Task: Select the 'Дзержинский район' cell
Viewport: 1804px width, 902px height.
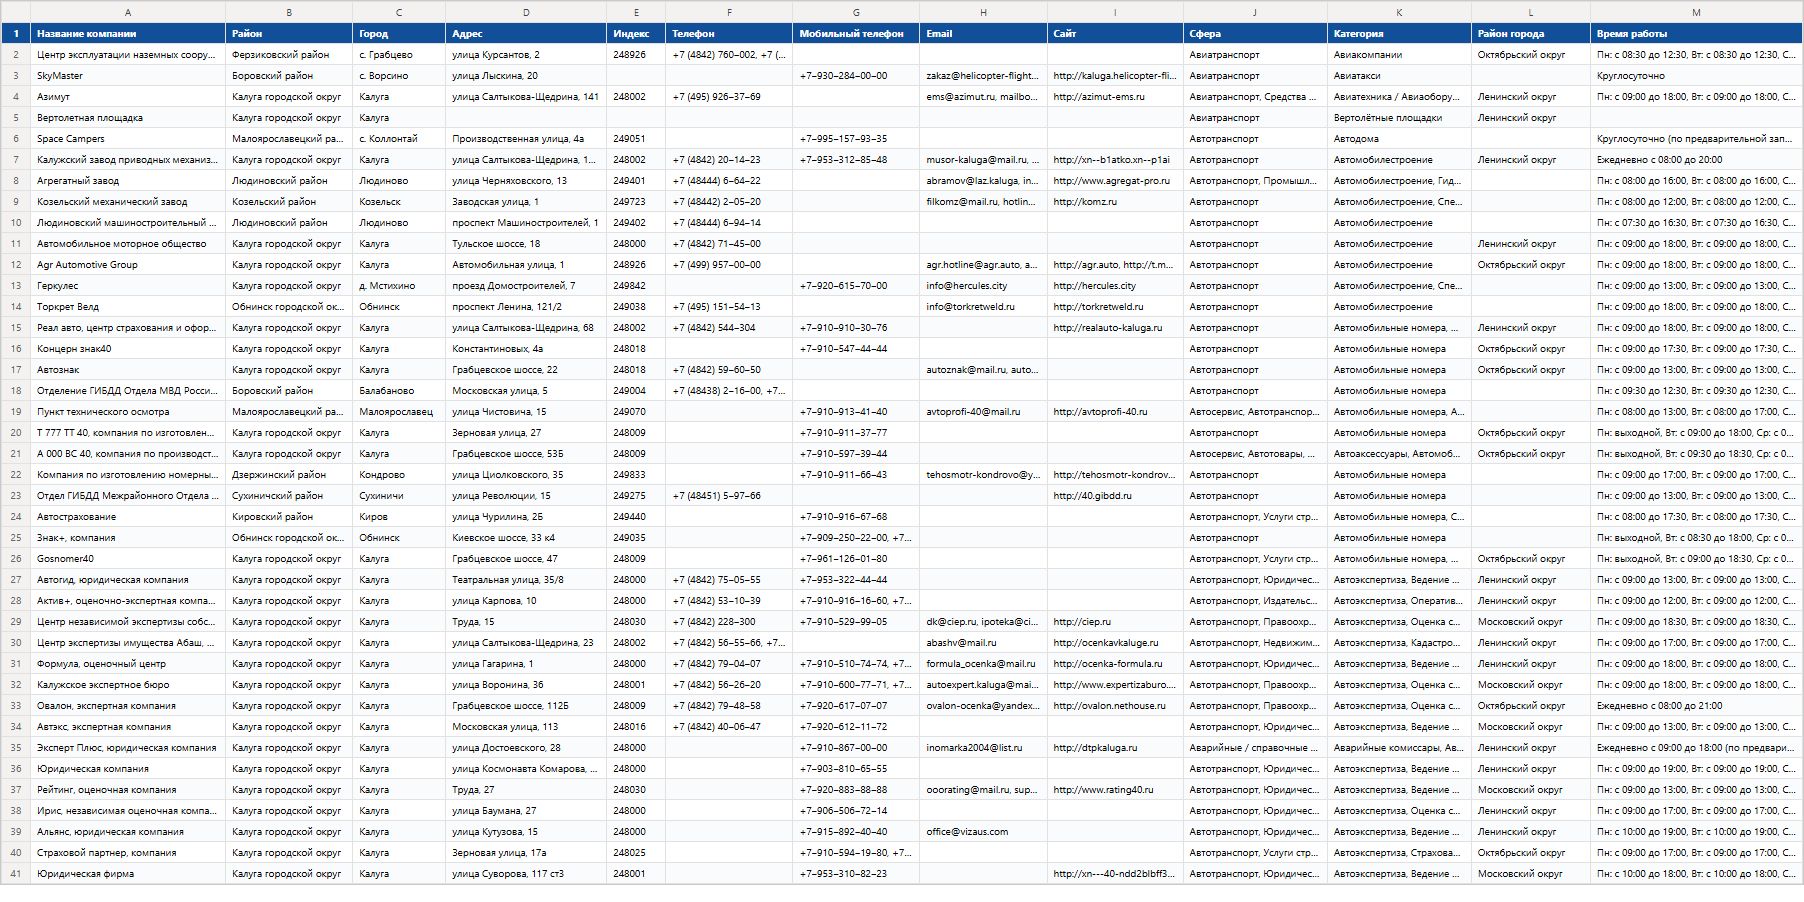Action: 289,475
